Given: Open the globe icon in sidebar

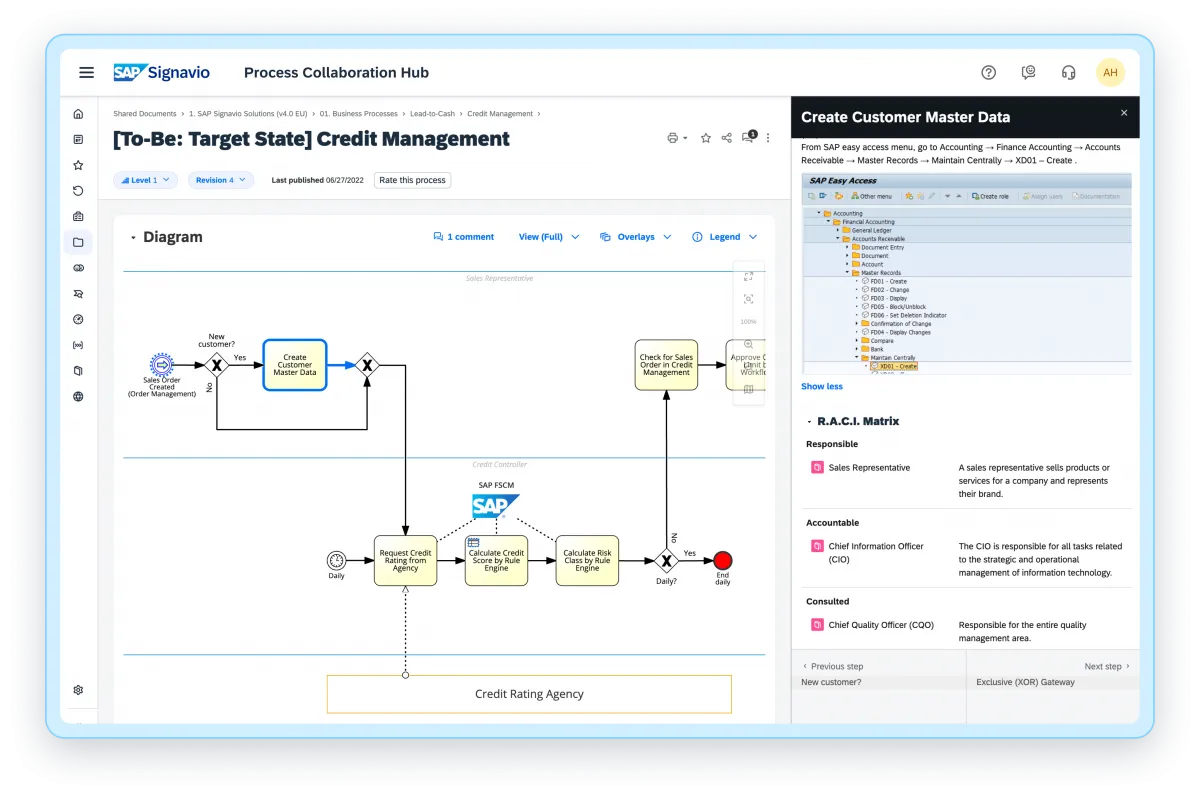Looking at the screenshot, I should click(78, 396).
